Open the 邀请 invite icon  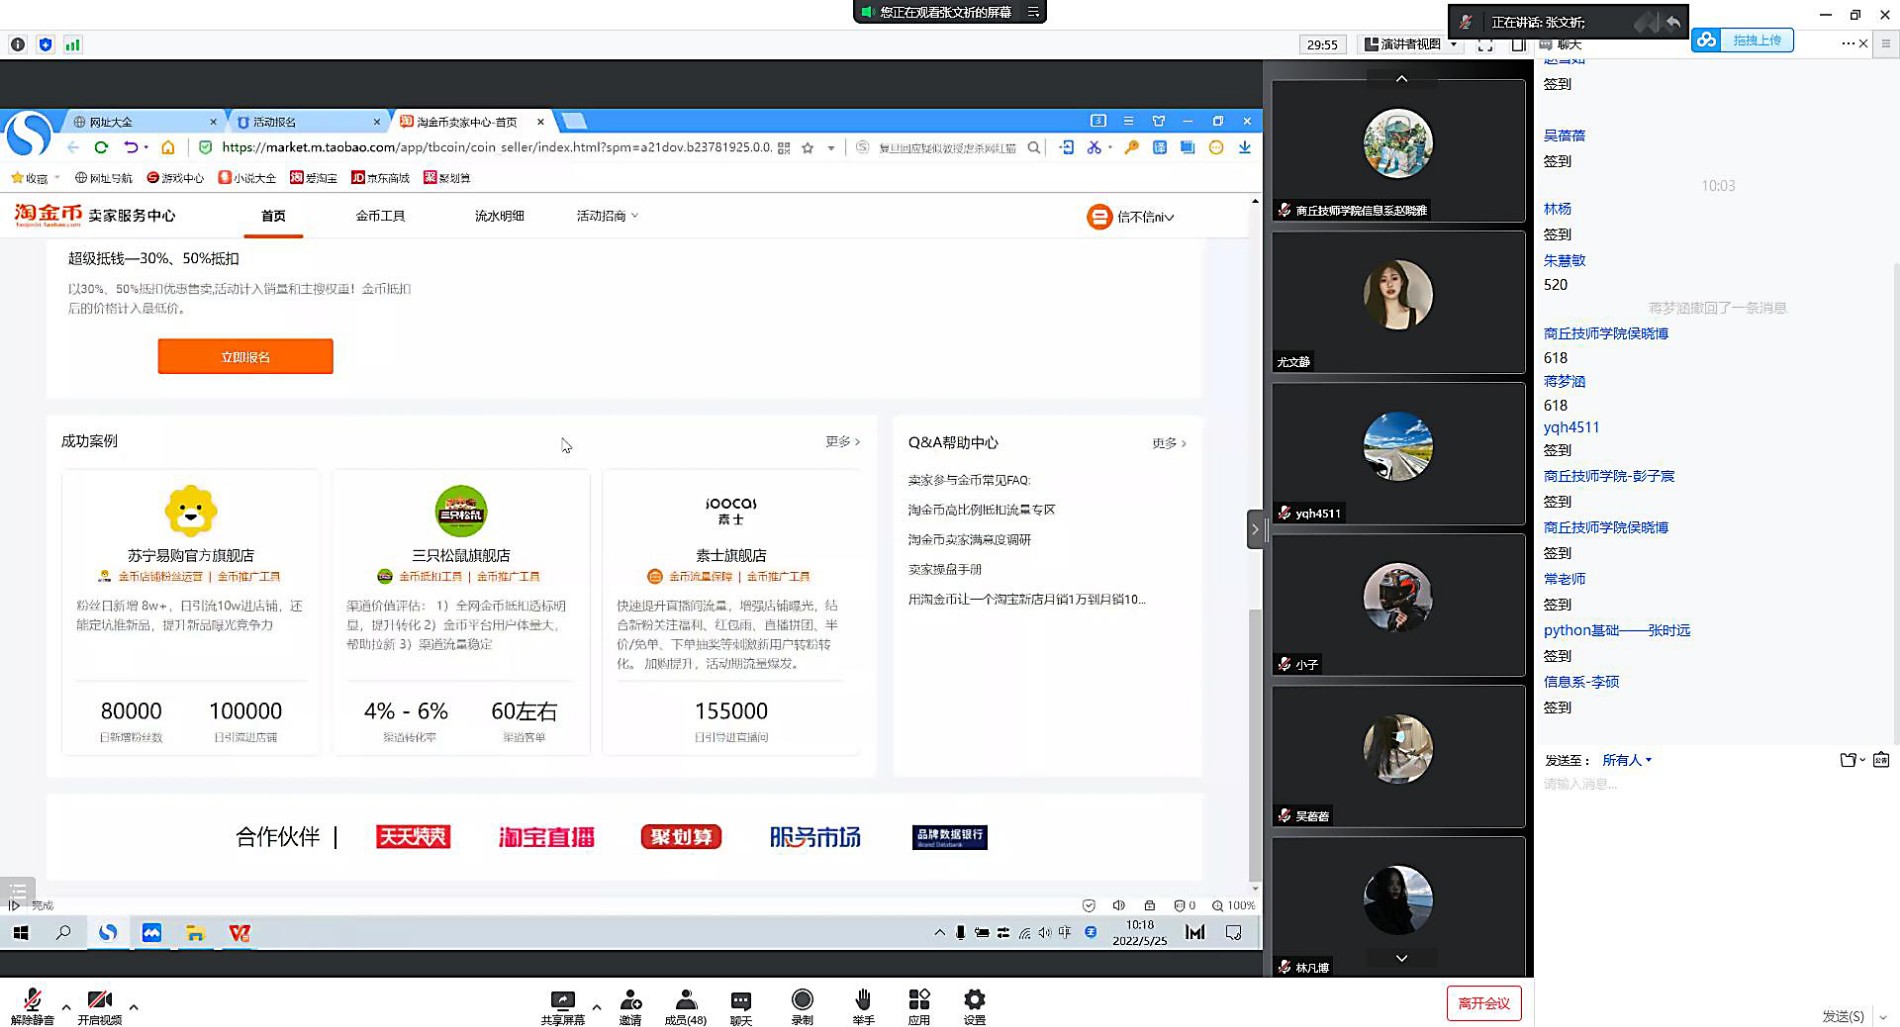coord(630,1006)
